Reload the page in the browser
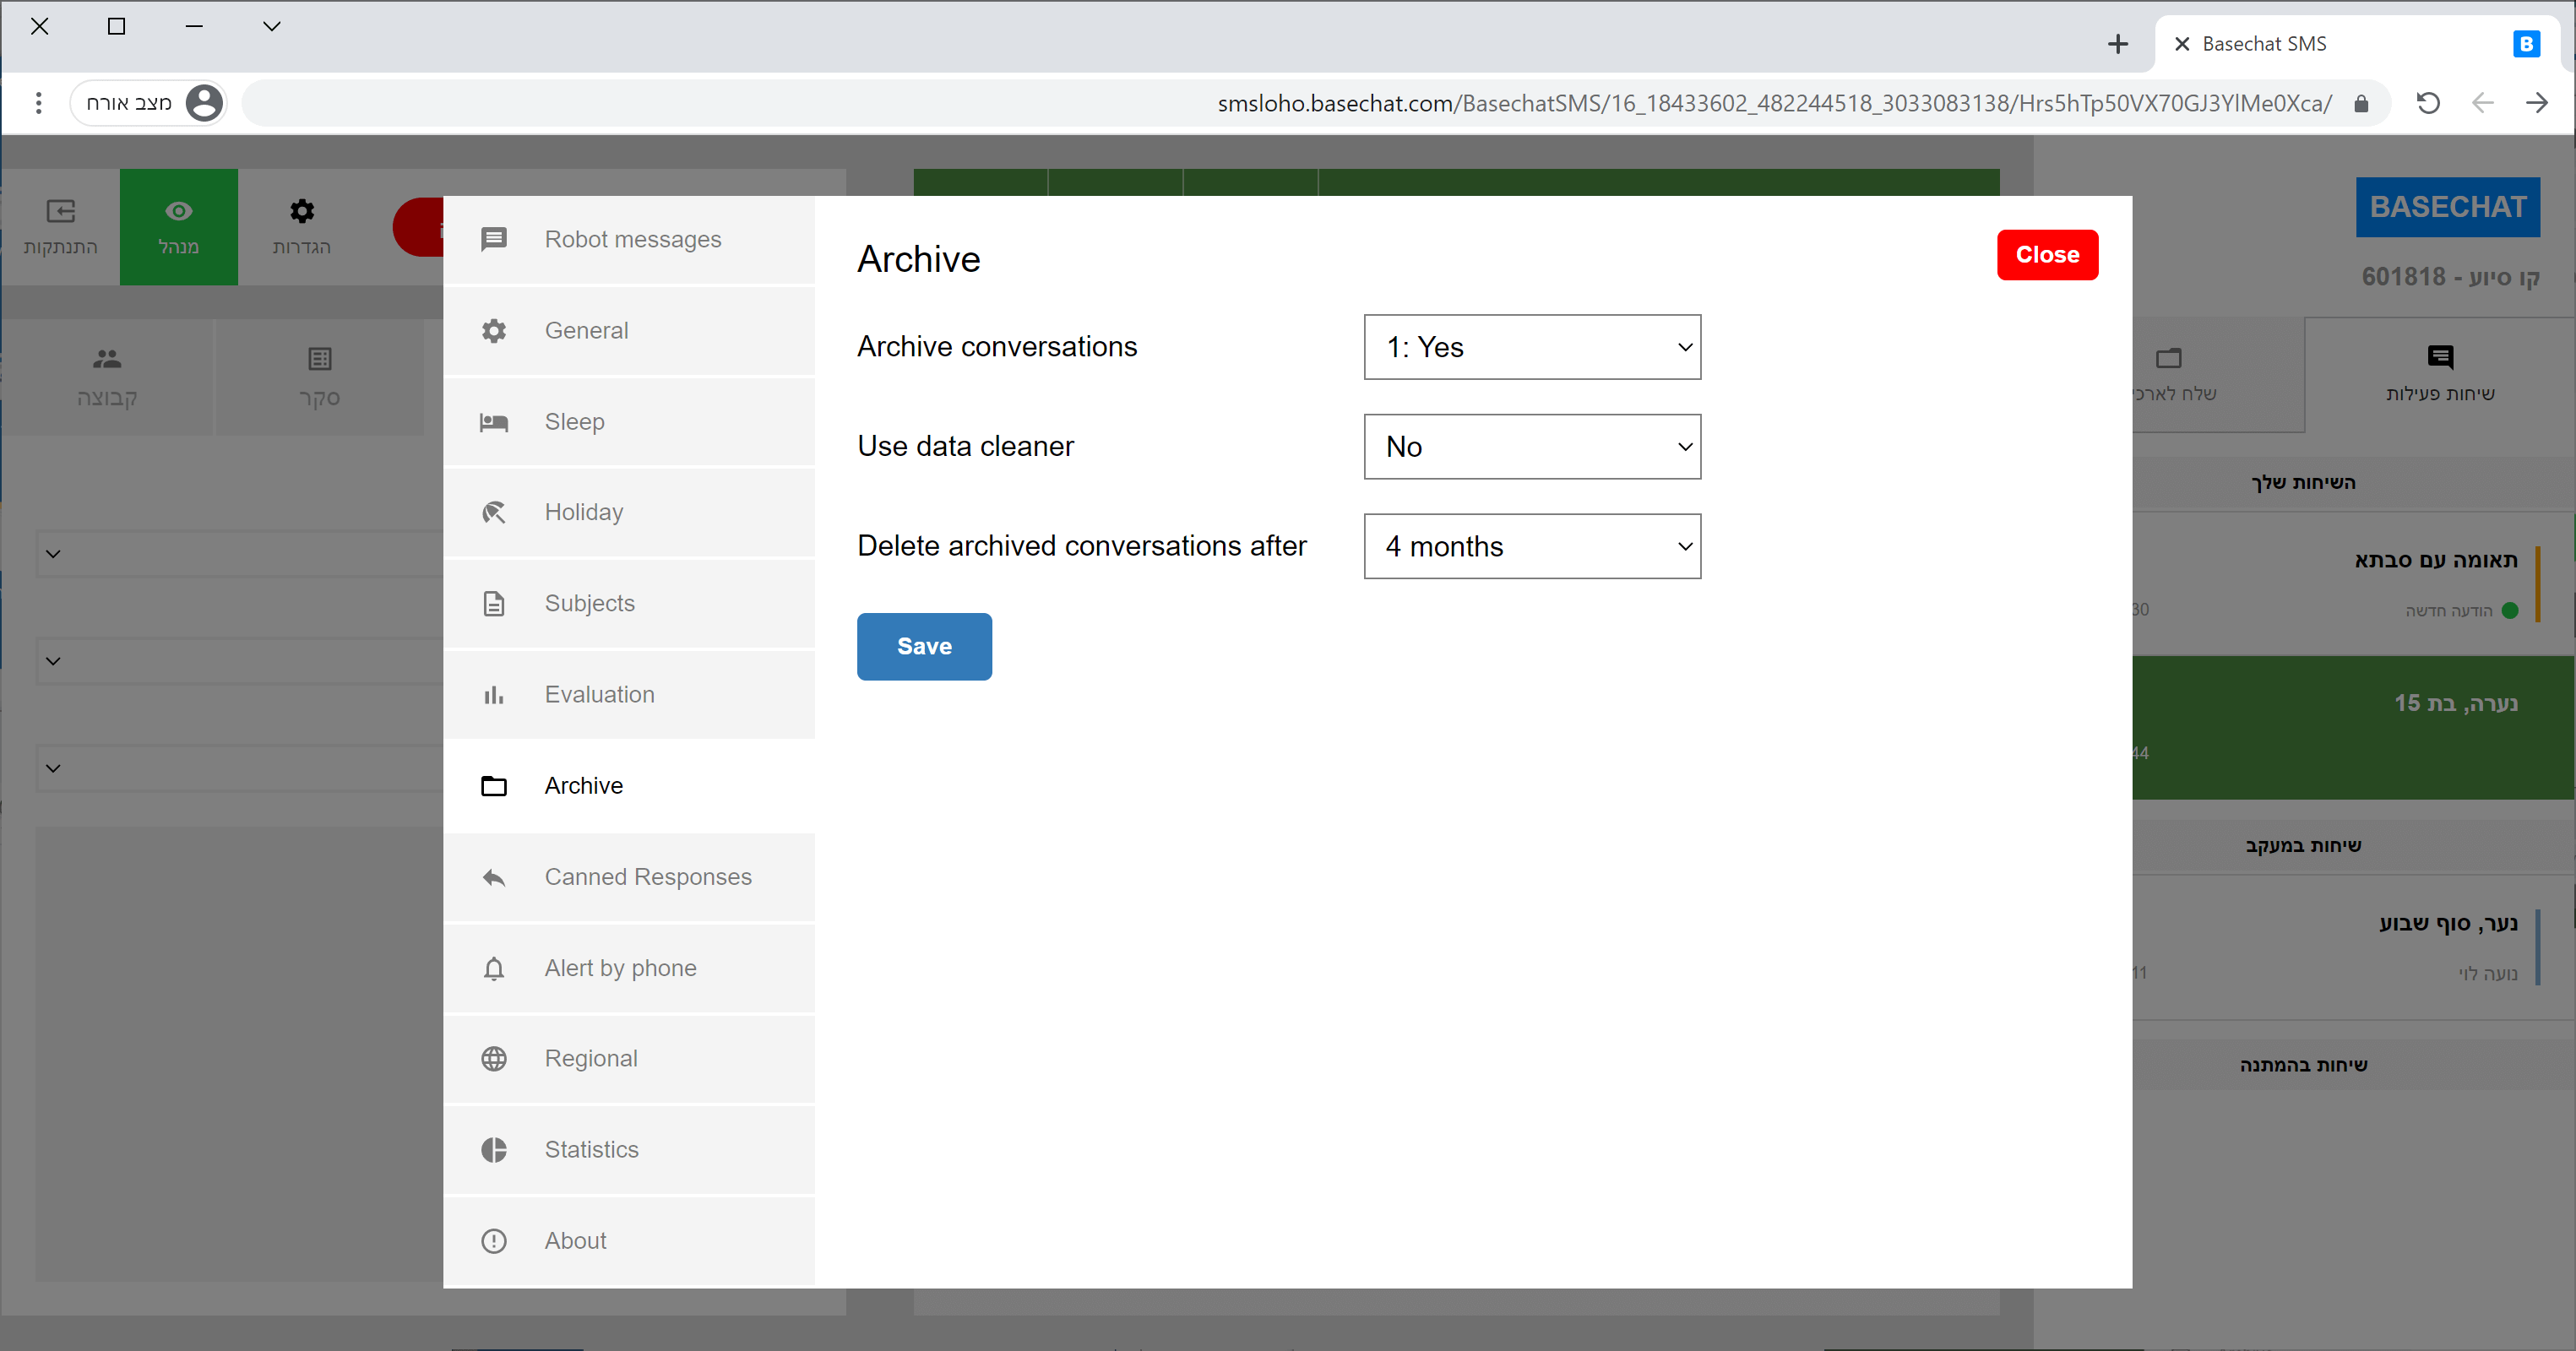 [2428, 103]
